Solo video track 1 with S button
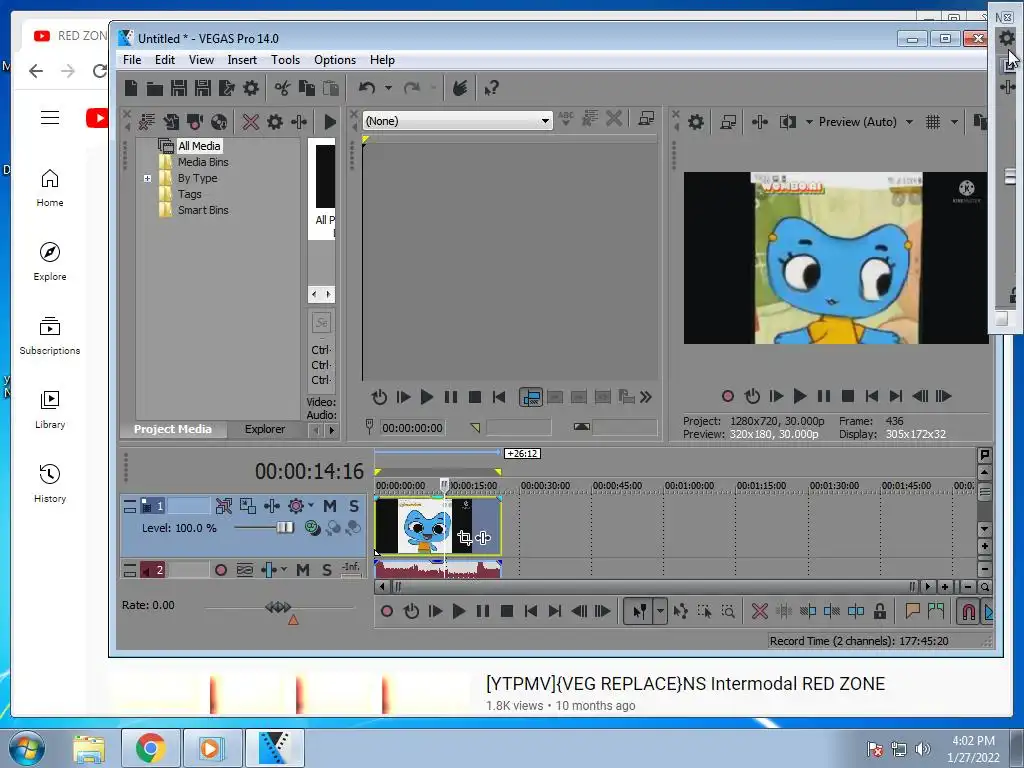Image resolution: width=1024 pixels, height=768 pixels. pyautogui.click(x=353, y=506)
